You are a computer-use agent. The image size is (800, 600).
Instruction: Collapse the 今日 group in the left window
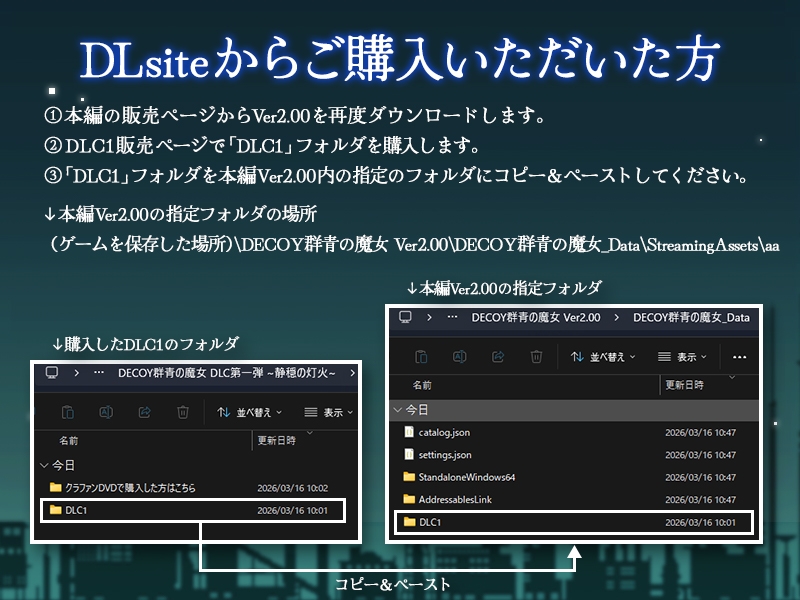click(45, 465)
